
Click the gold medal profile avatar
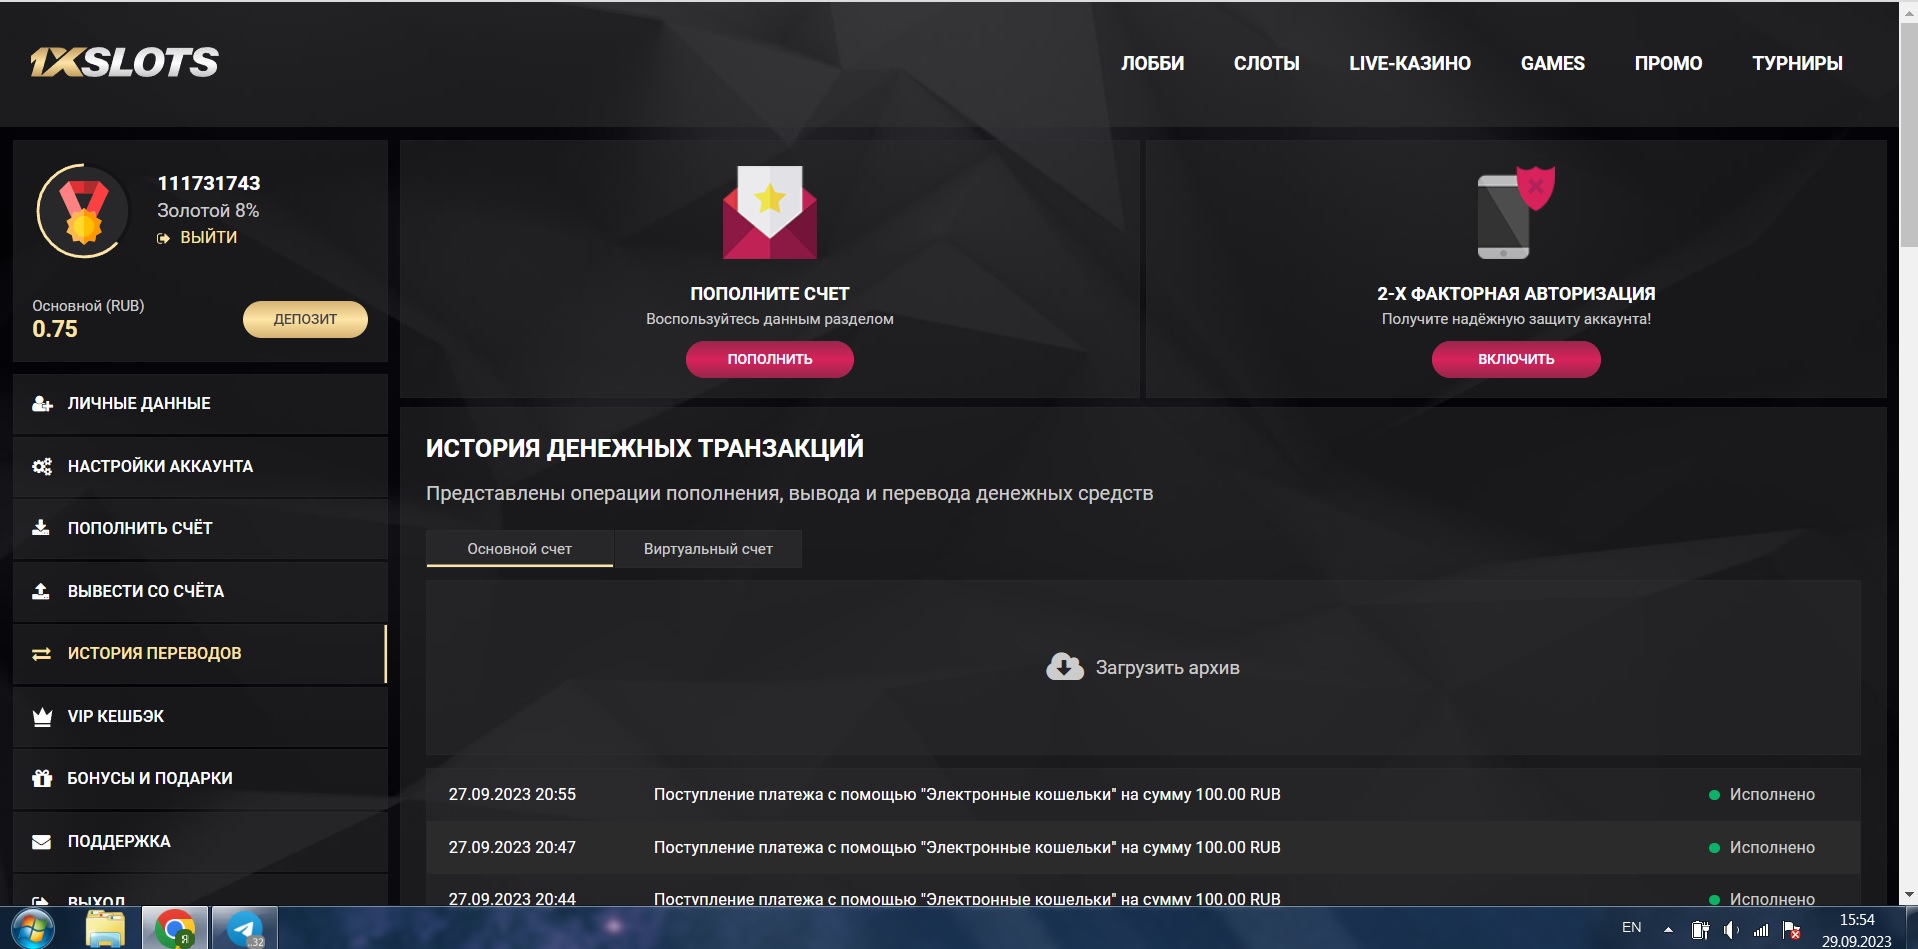tap(84, 211)
